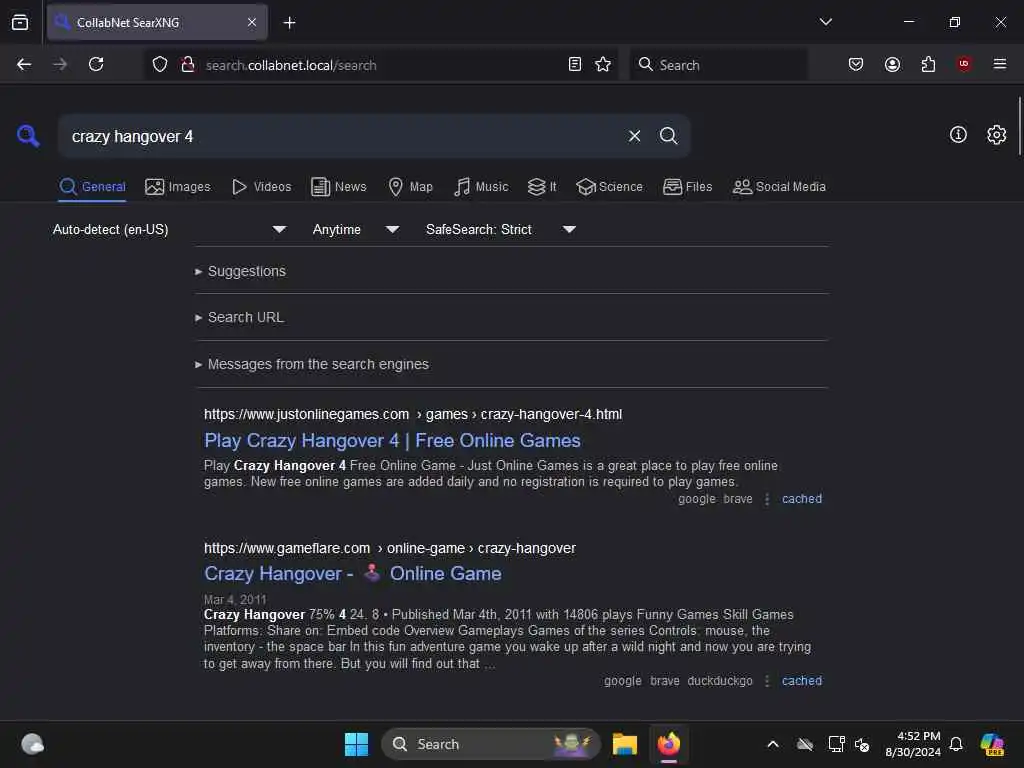Screen dimensions: 1024x768
Task: Open Firefox account icon
Action: (x=892, y=64)
